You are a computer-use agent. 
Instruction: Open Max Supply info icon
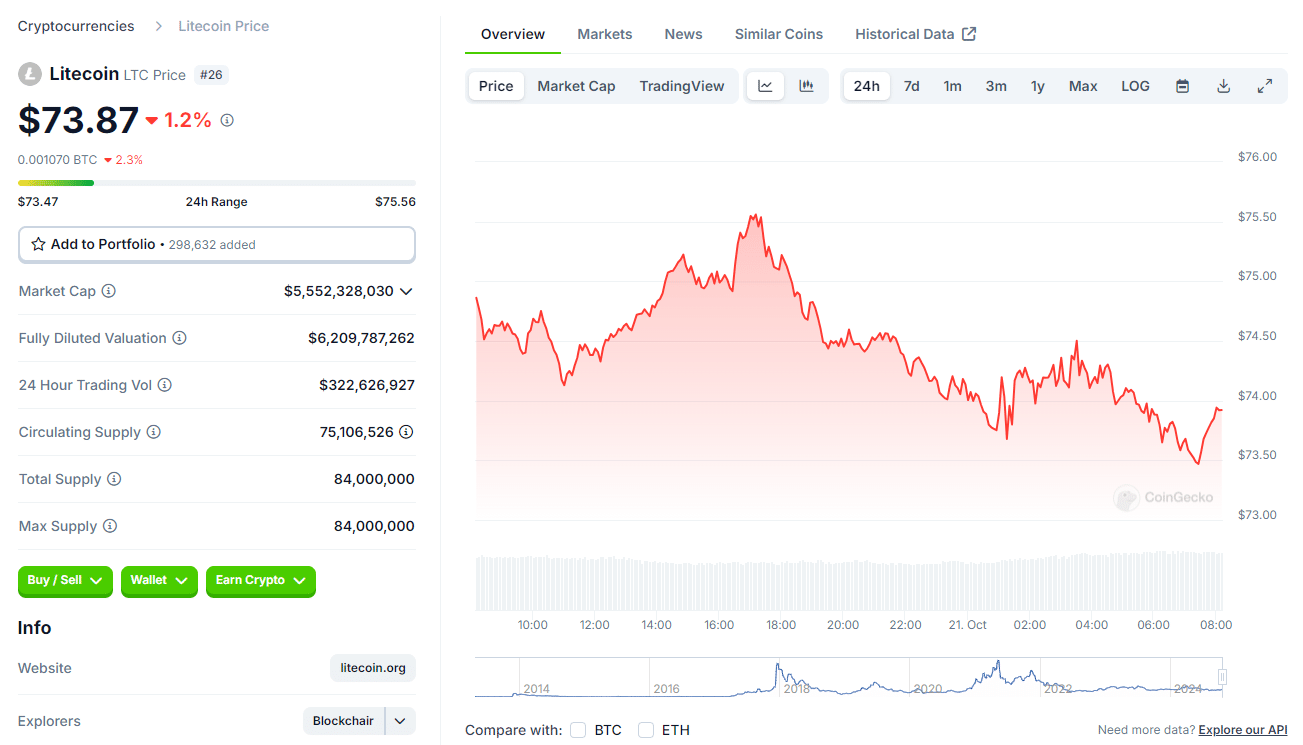click(x=110, y=526)
